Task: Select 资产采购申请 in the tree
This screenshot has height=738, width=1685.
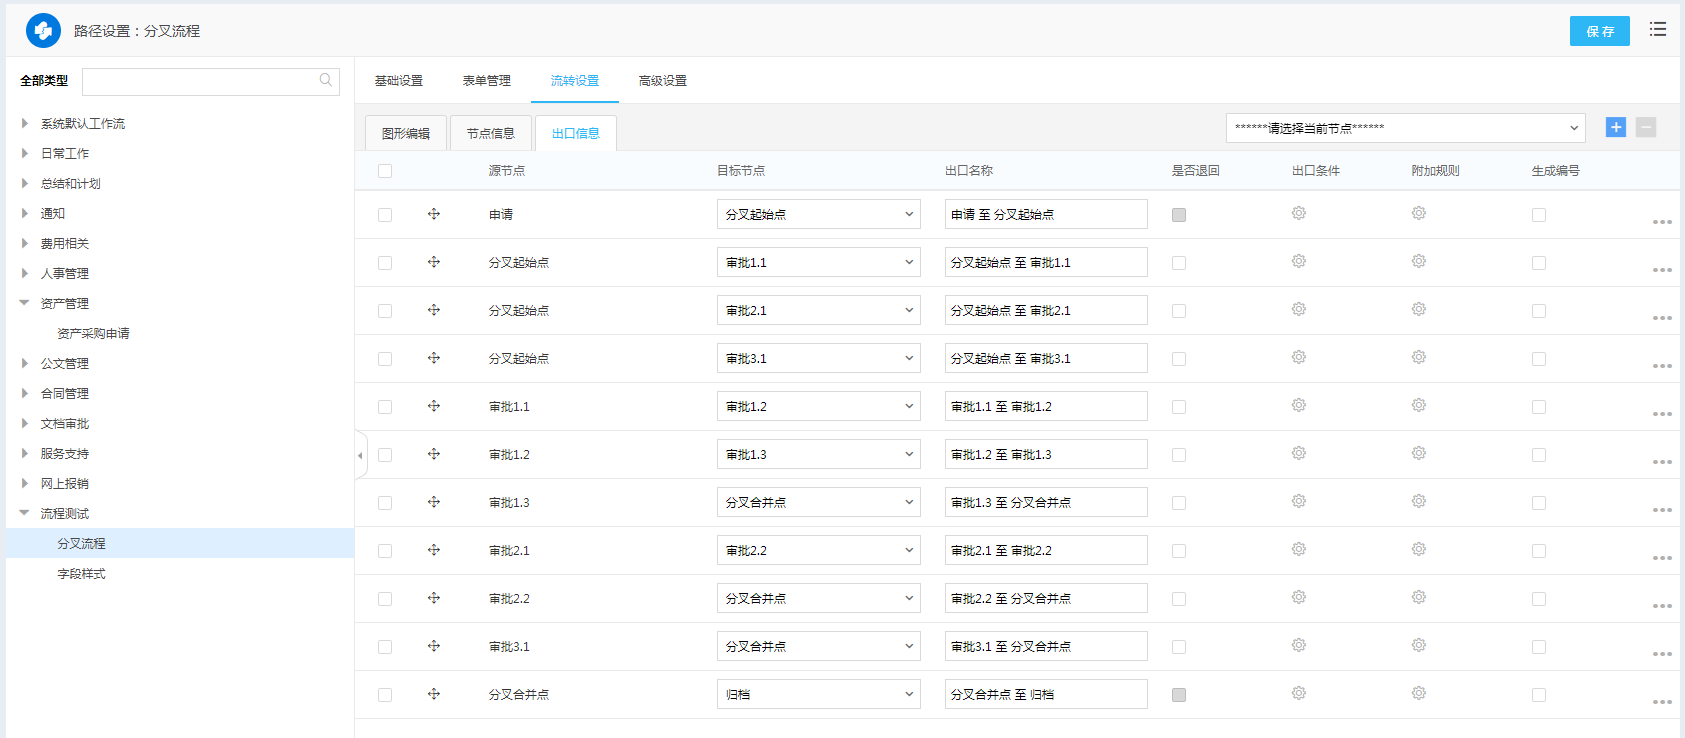Action: point(93,333)
